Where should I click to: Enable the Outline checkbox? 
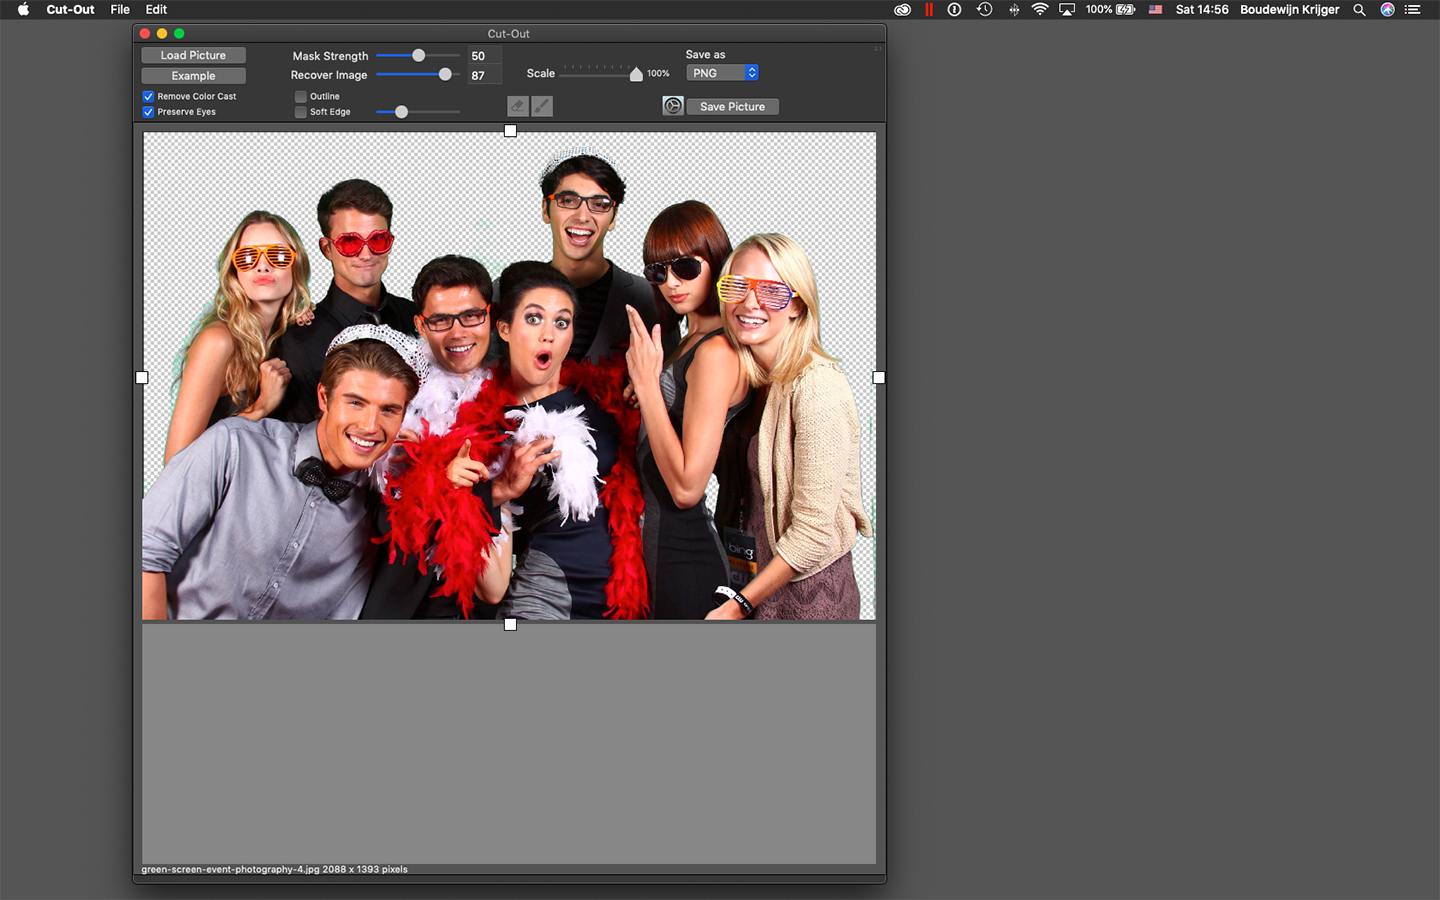coord(301,97)
